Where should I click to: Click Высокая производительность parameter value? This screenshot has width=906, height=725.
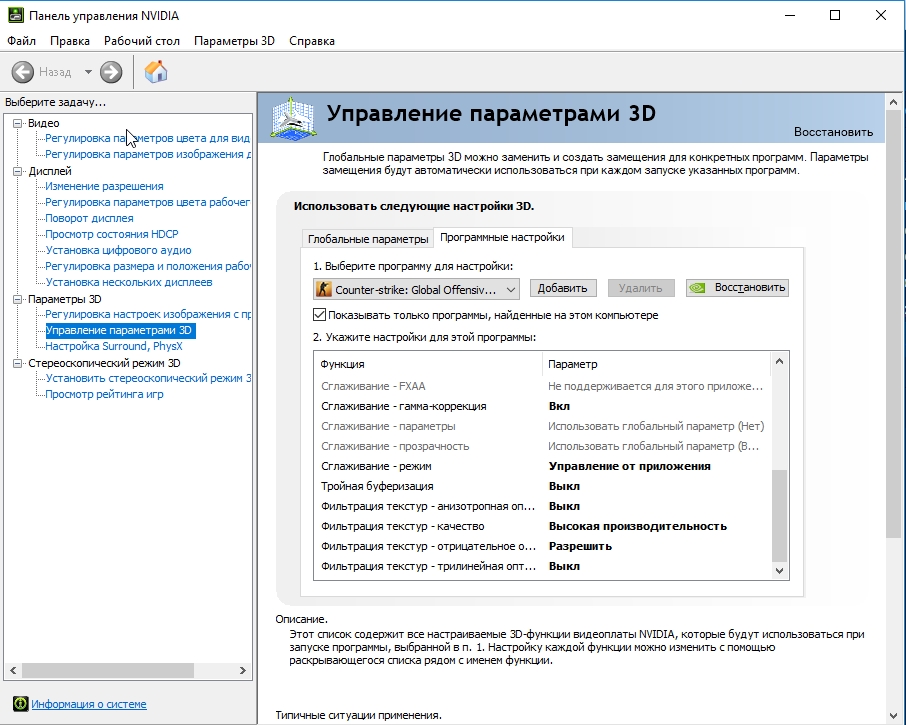click(637, 526)
